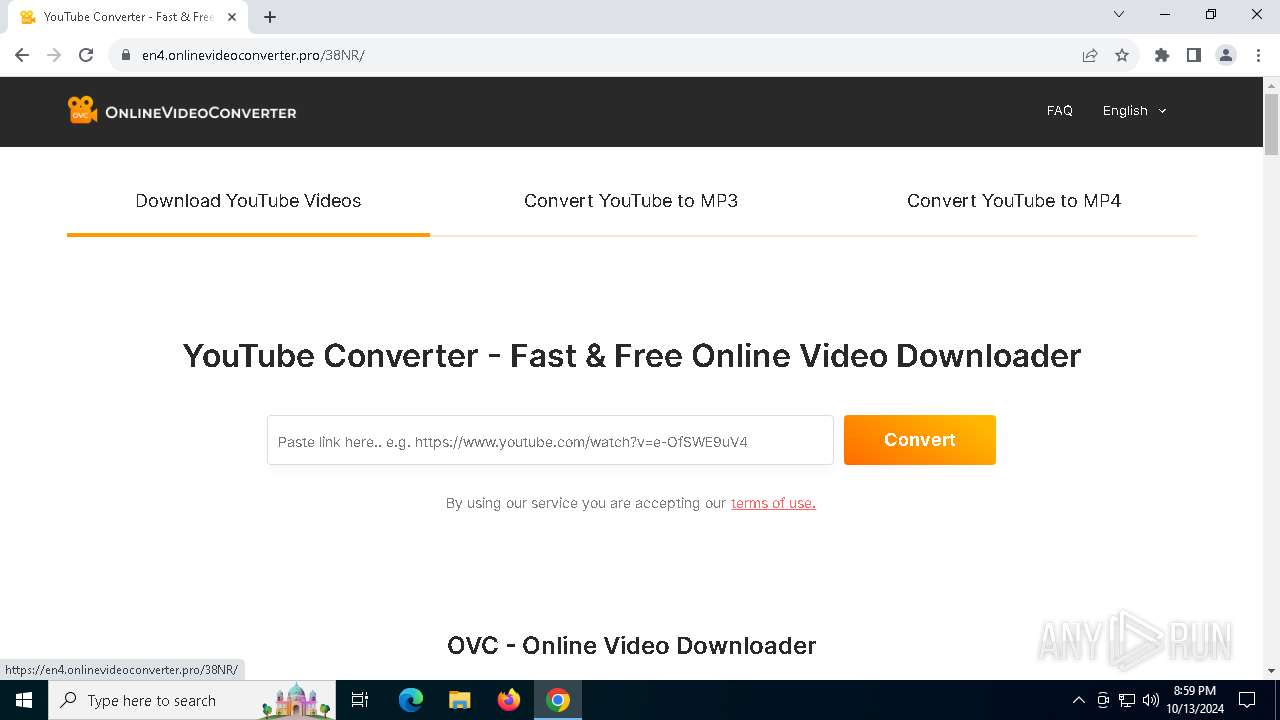Screen dimensions: 1280x720
Task: Open the Chrome profile avatar
Action: point(1226,55)
